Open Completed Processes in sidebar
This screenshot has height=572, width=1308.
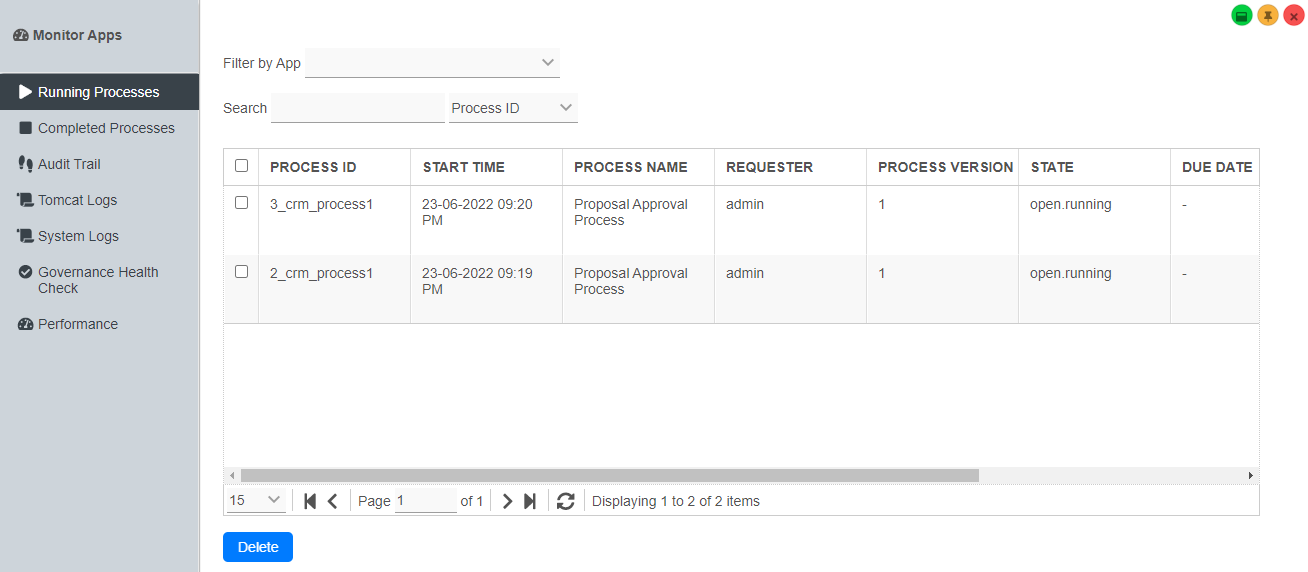pos(106,128)
